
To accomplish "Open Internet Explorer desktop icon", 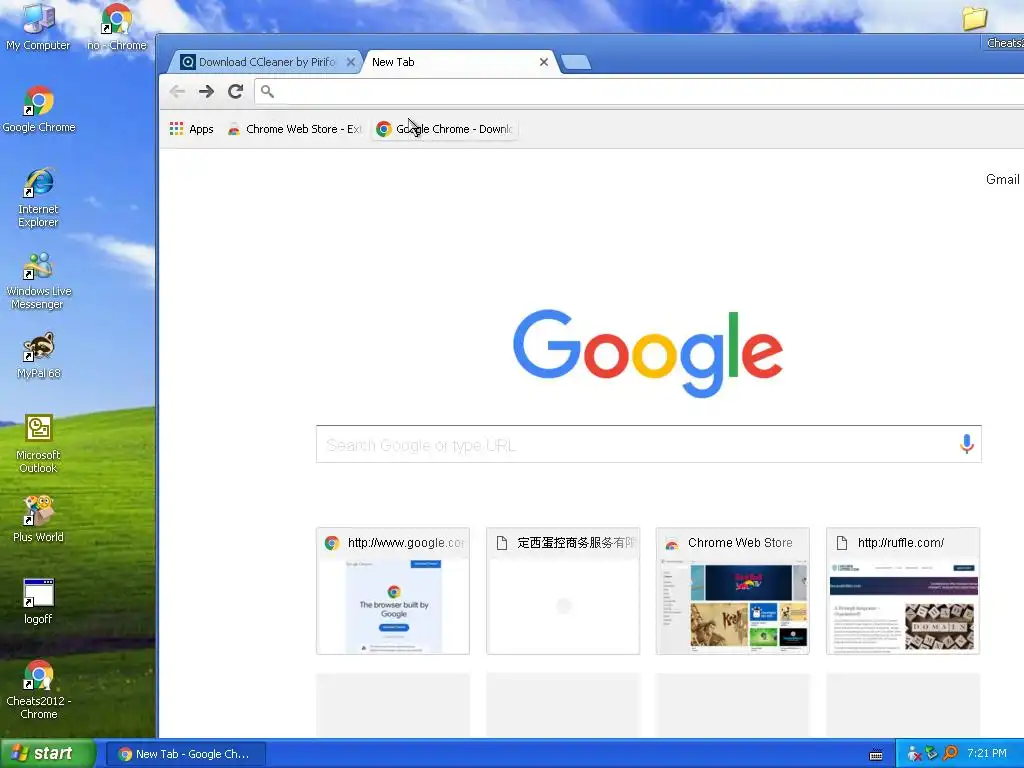I will click(x=38, y=197).
